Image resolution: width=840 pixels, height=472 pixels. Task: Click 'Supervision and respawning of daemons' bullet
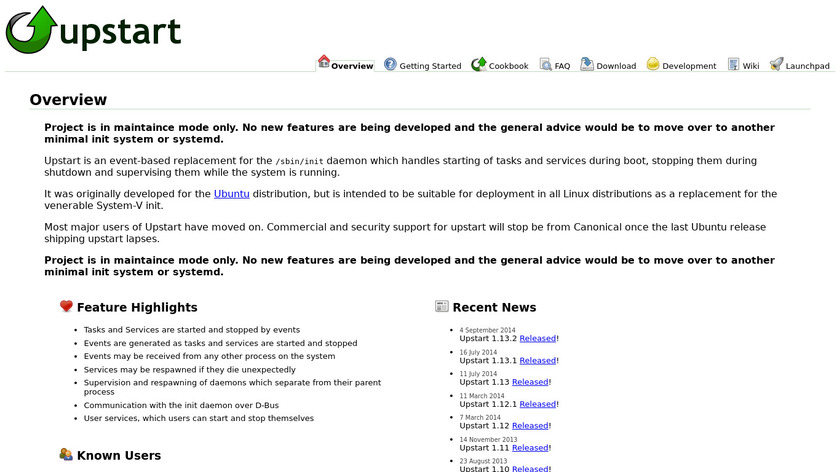point(232,387)
